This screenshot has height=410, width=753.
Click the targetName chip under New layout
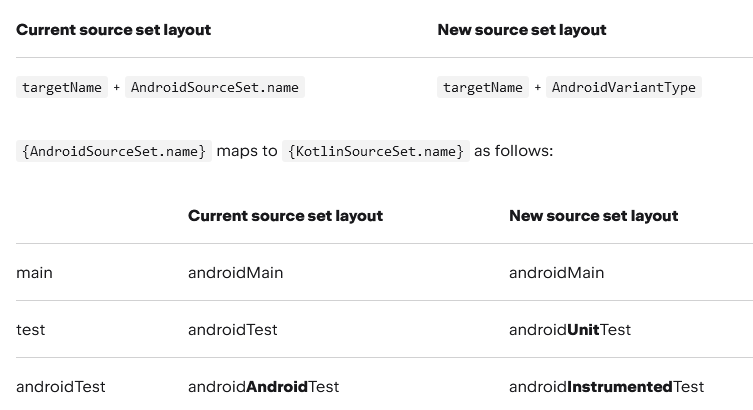[x=483, y=87]
